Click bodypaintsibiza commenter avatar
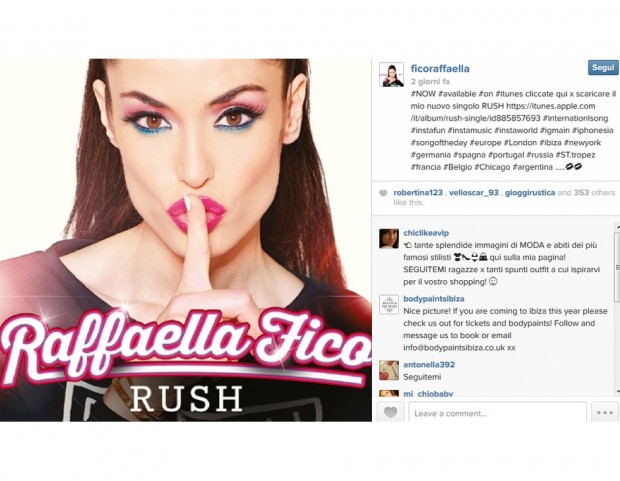Image resolution: width=620 pixels, height=481 pixels. point(389,305)
